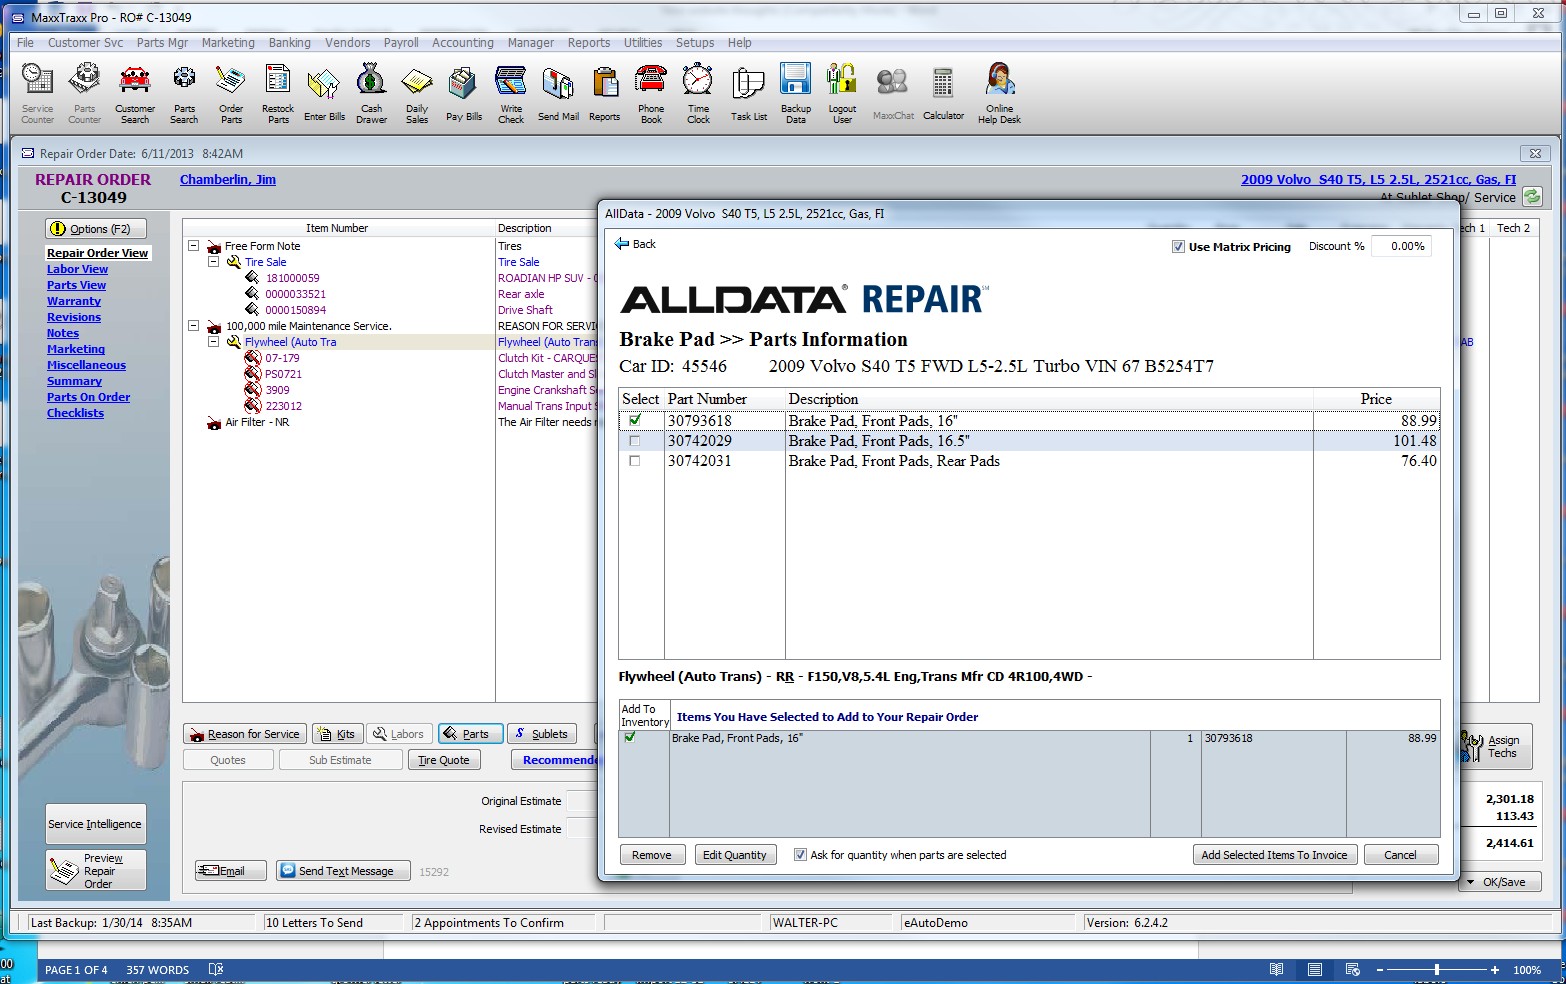Open the Write Check tool

click(x=510, y=93)
